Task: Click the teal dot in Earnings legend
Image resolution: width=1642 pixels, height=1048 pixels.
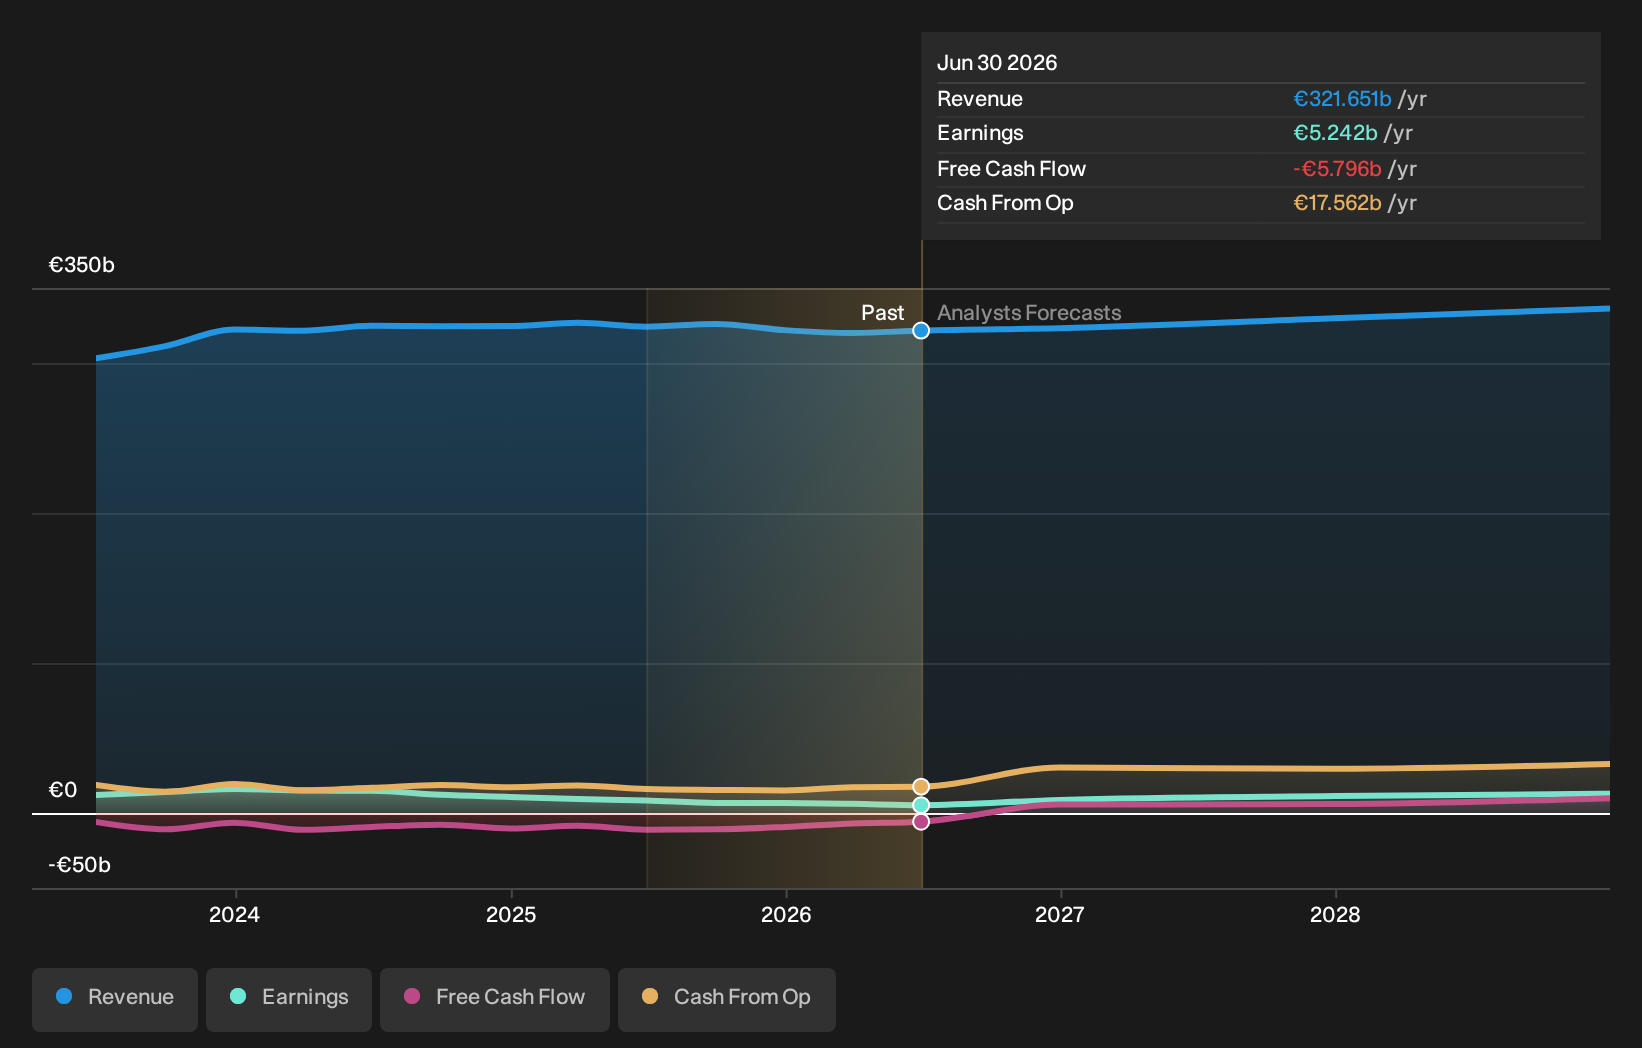Action: pos(238,996)
